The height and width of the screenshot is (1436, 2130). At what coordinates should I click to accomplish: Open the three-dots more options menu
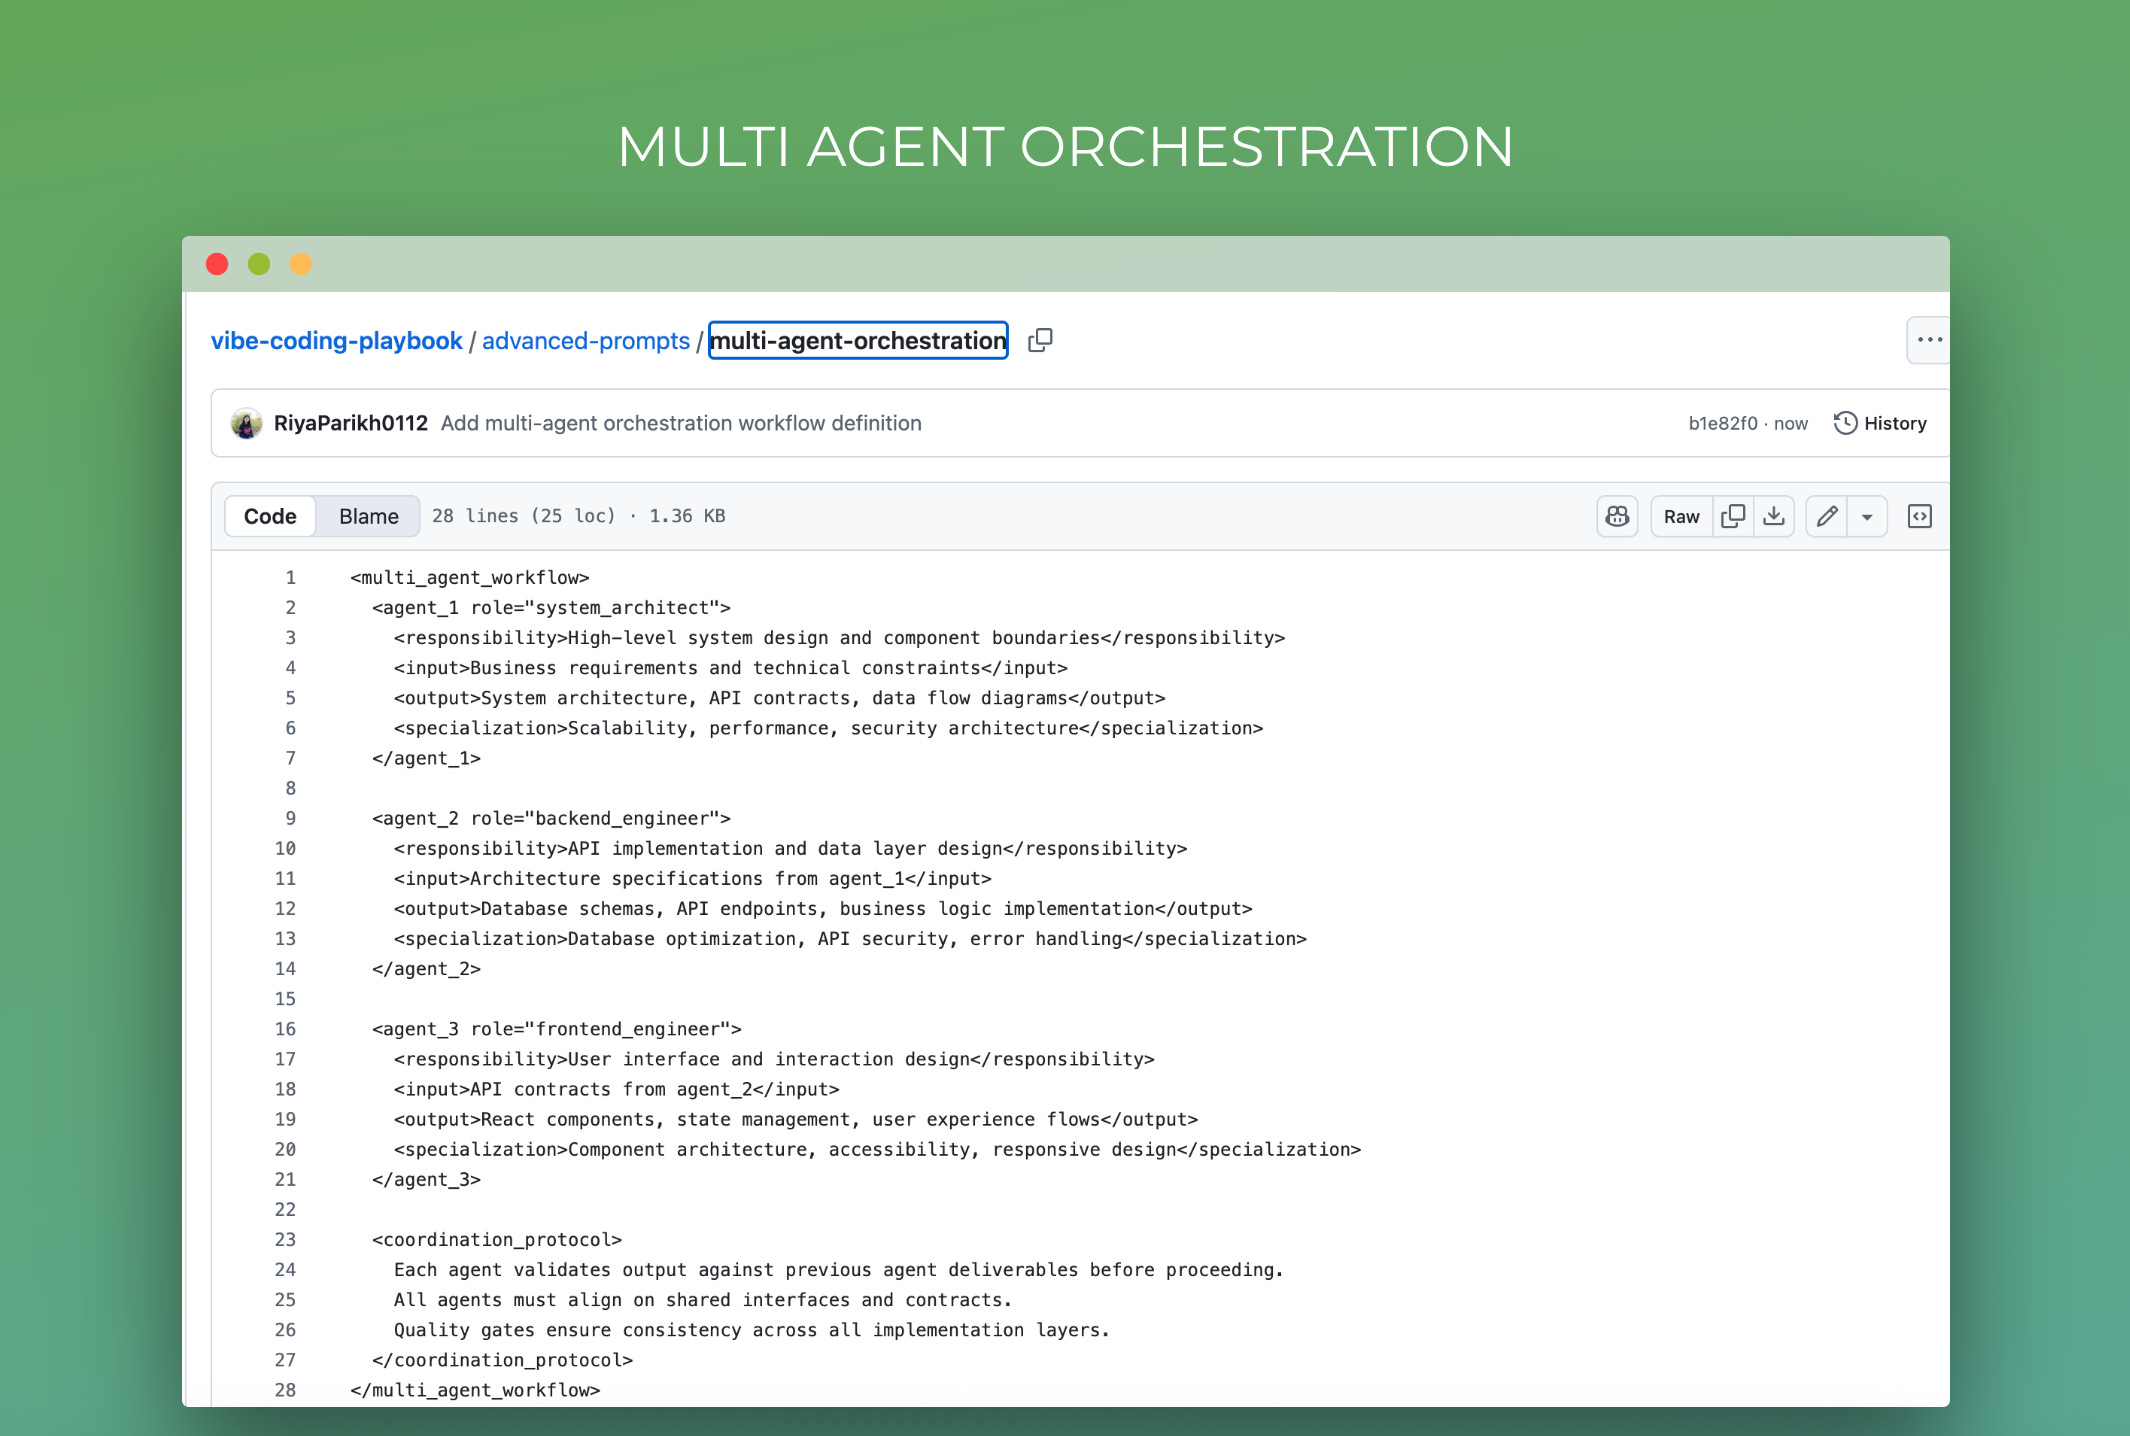click(x=1929, y=340)
